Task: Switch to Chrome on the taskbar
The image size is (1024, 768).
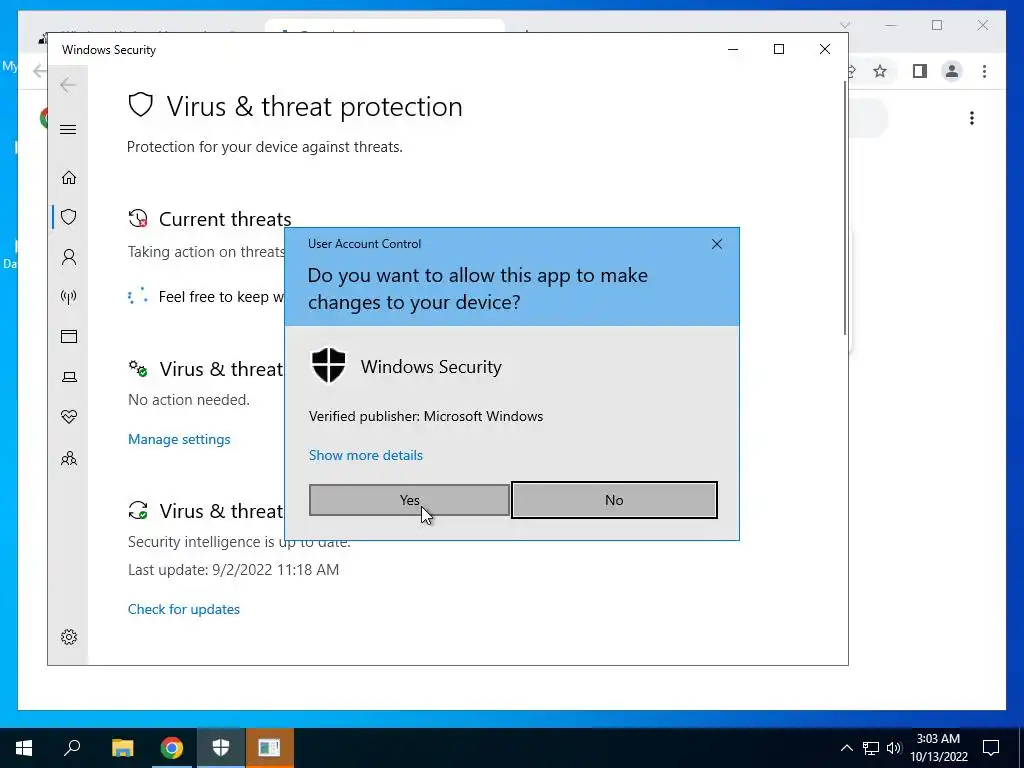Action: tap(172, 748)
